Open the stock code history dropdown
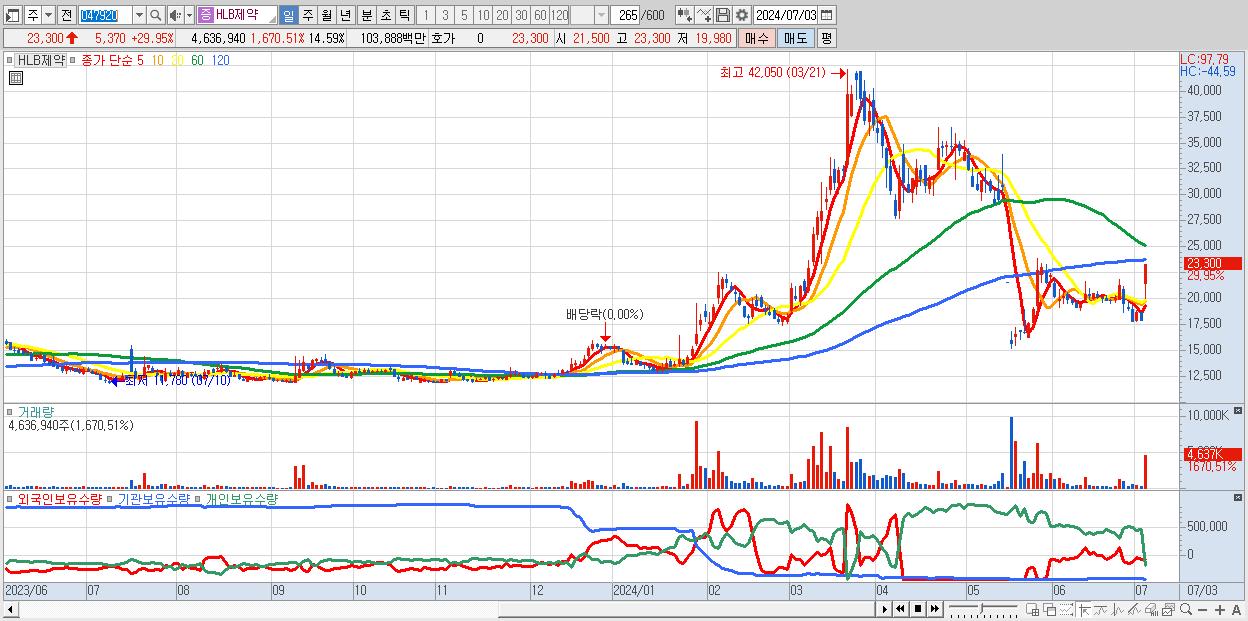Viewport: 1248px width, 621px height. point(139,15)
